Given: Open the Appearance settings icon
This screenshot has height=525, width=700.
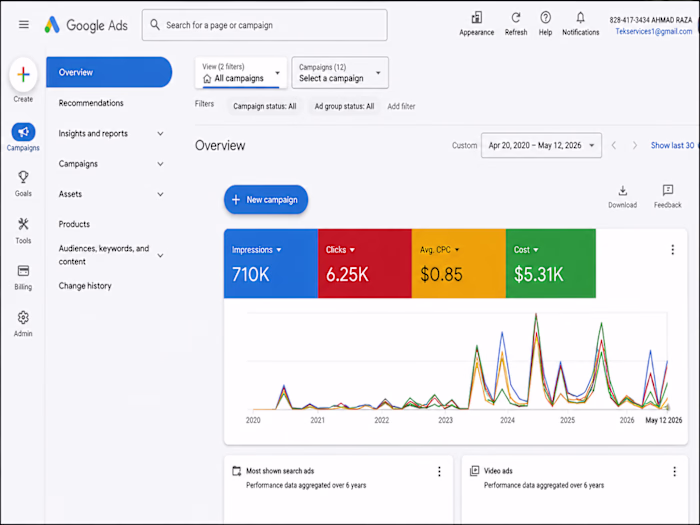Looking at the screenshot, I should click(x=476, y=18).
